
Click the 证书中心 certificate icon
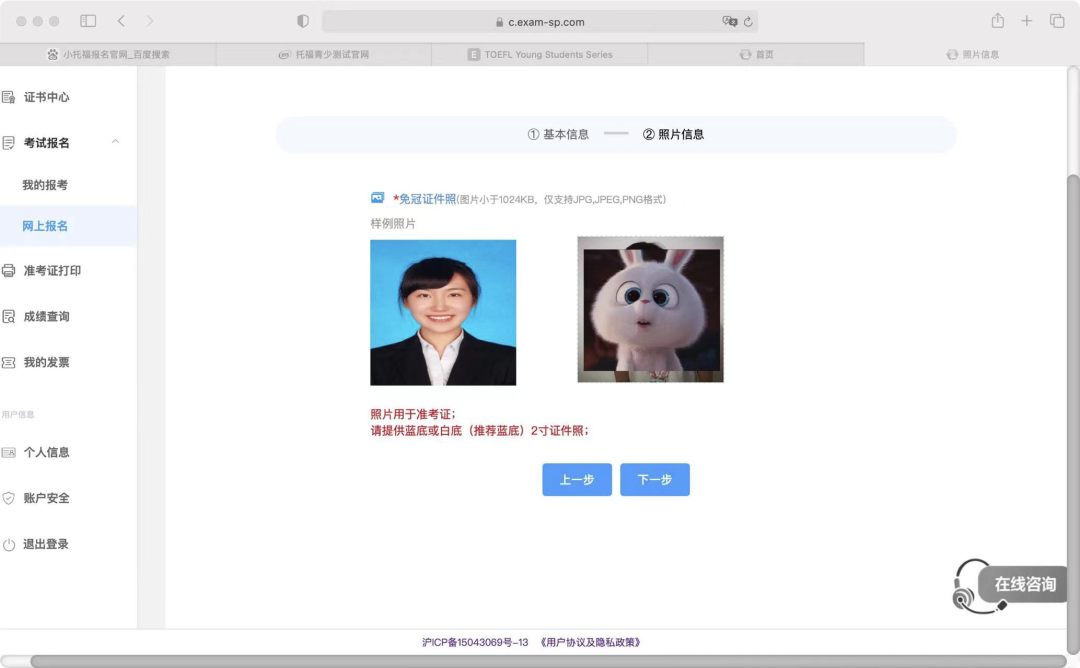click(x=8, y=97)
